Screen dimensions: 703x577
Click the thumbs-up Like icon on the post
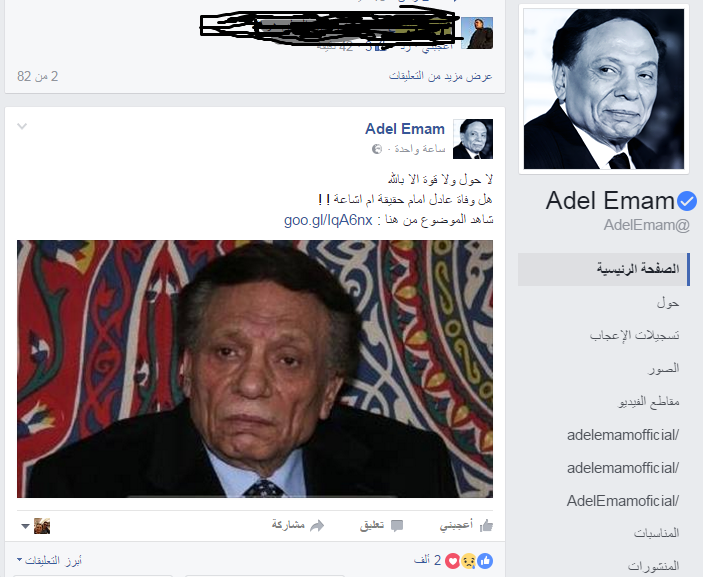coord(486,525)
